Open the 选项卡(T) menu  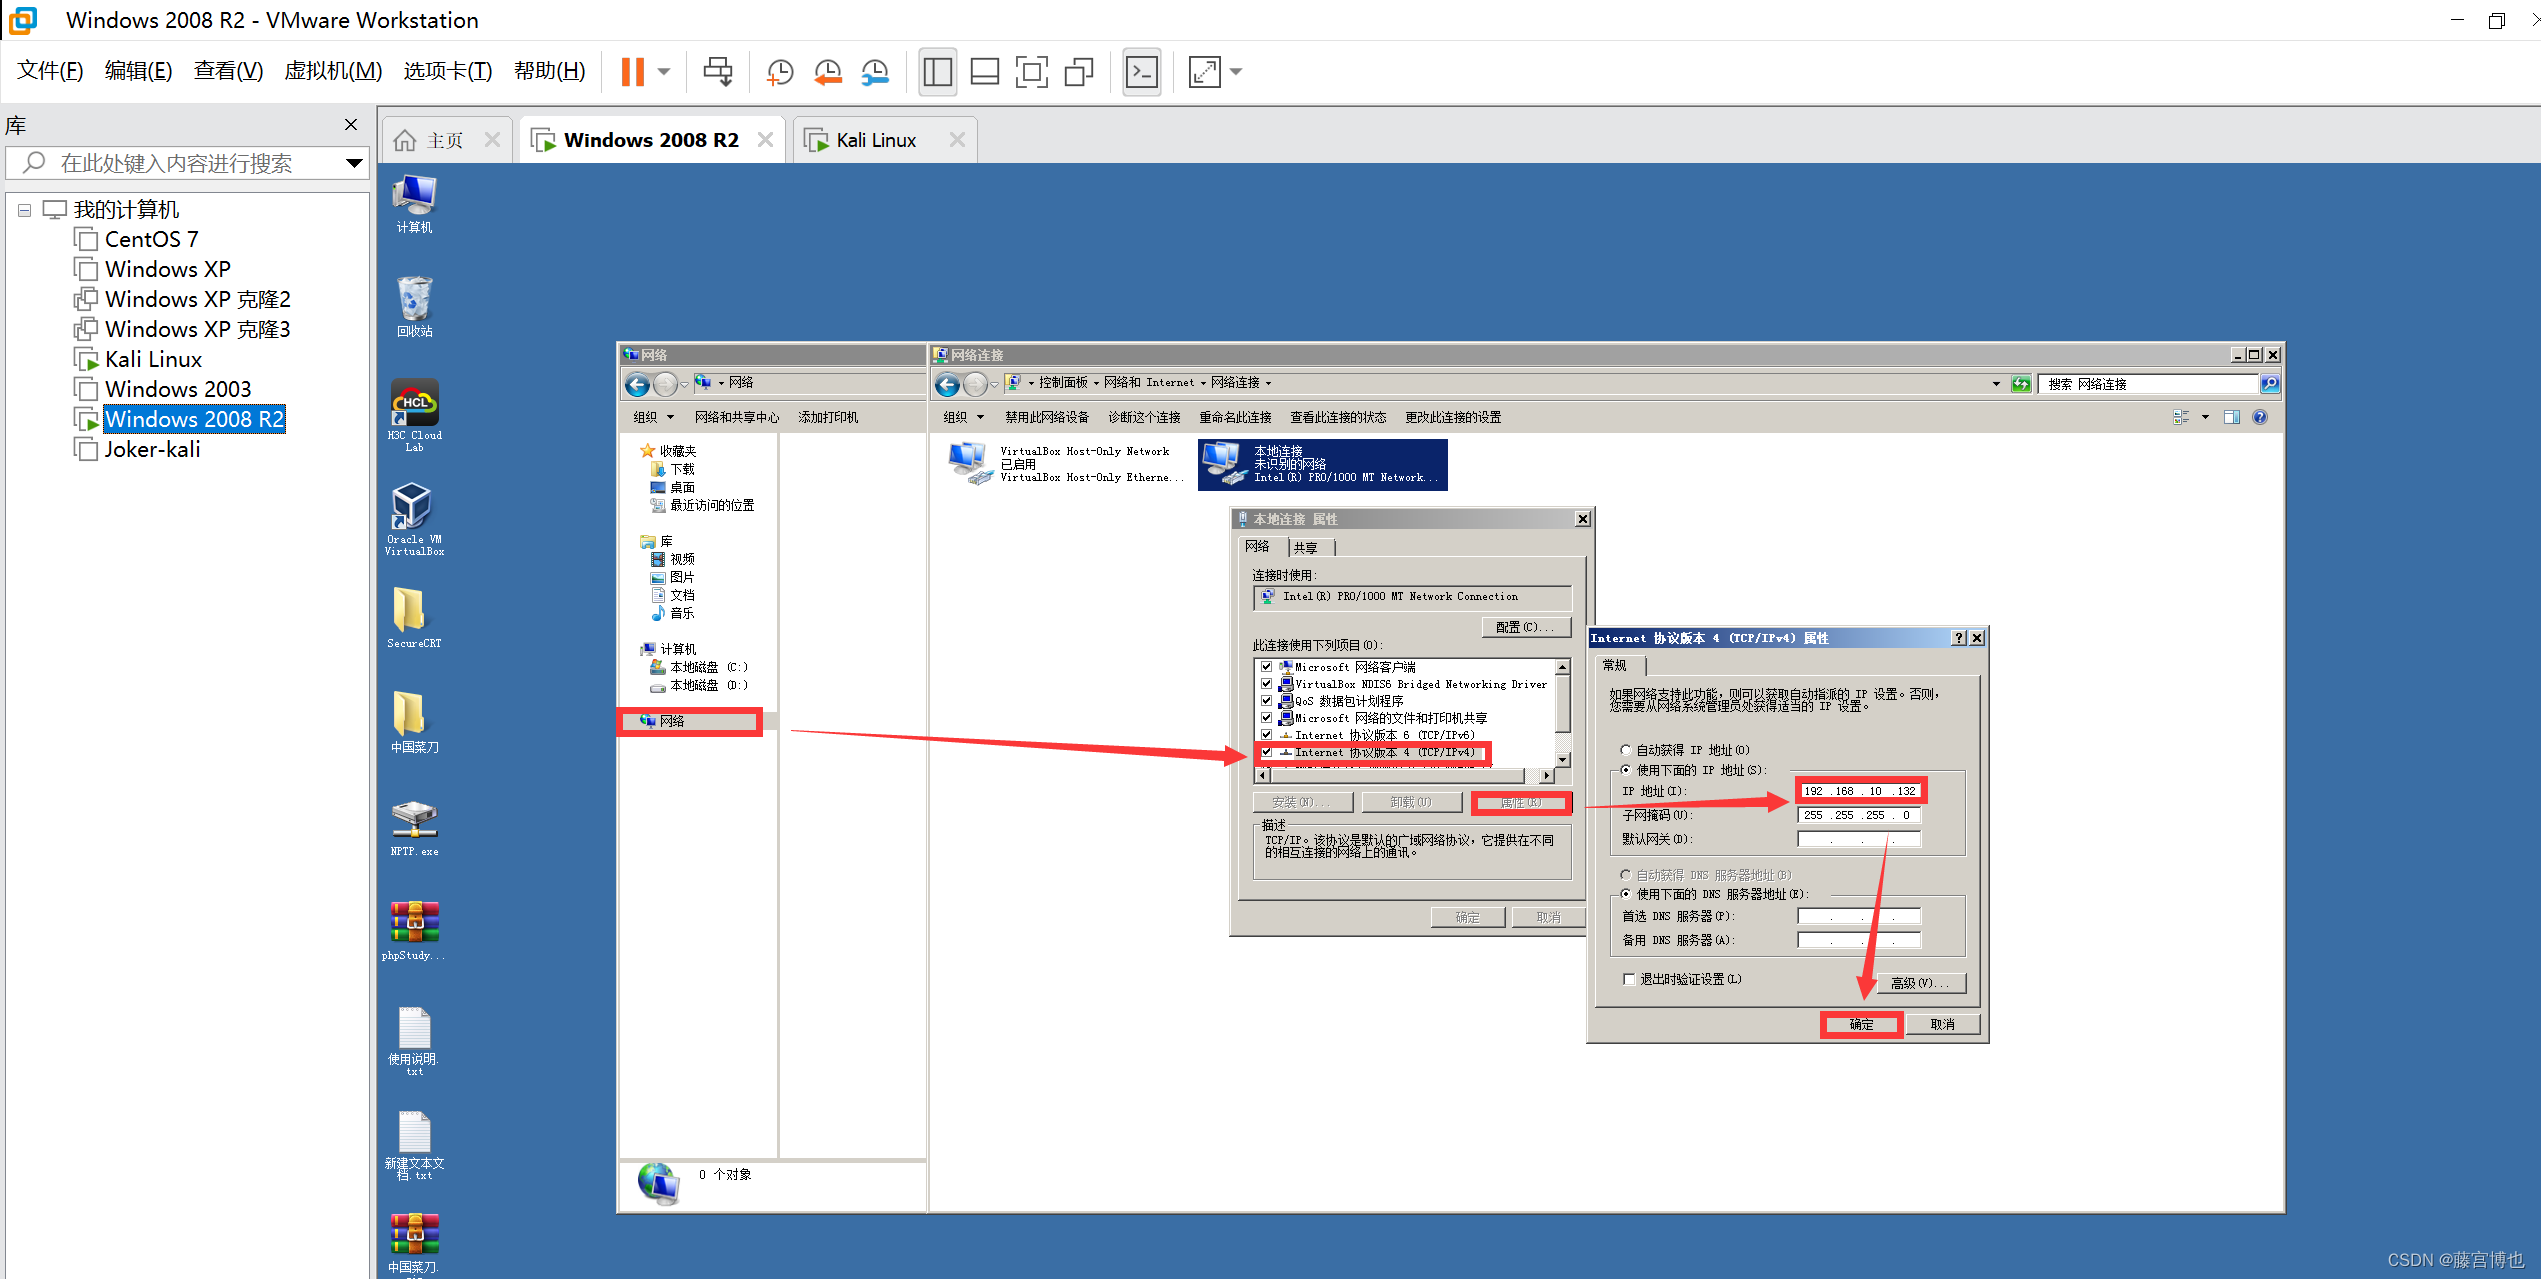click(x=447, y=71)
